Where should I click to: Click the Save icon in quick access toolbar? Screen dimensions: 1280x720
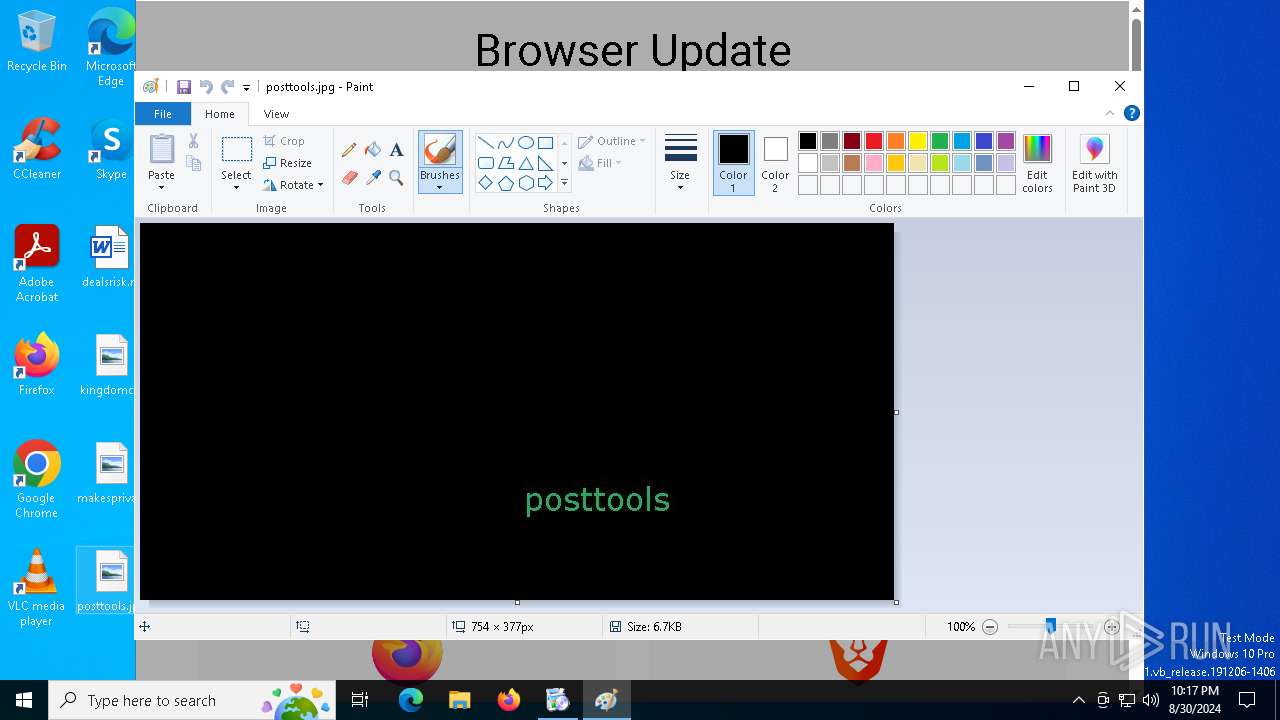pos(184,87)
